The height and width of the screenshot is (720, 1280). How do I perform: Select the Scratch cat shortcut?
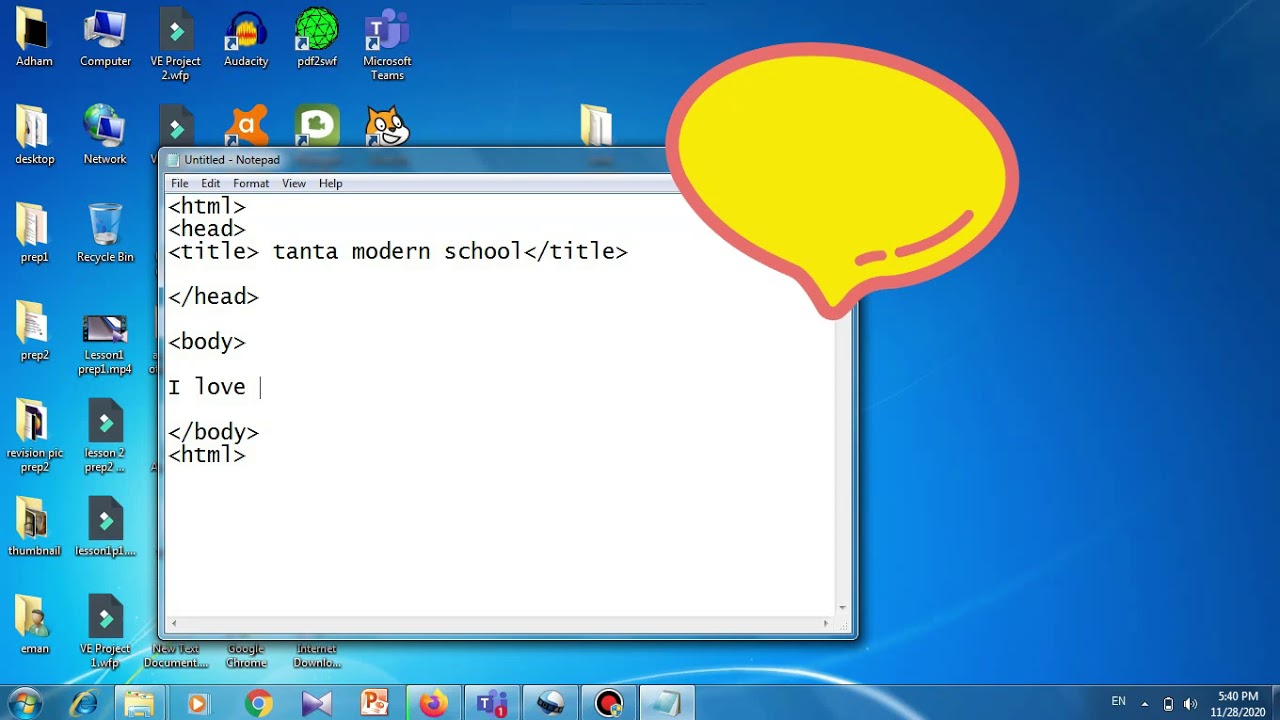(387, 126)
